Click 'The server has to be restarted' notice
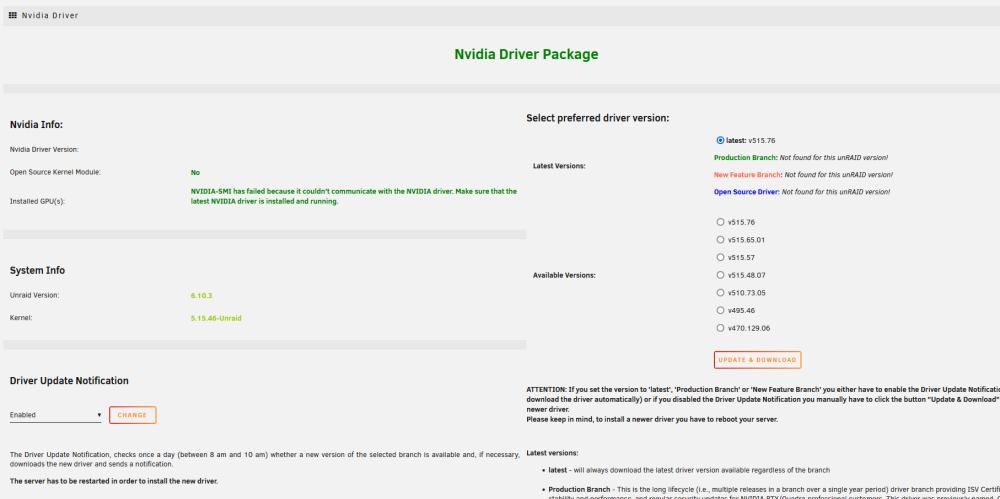Viewport: 1000px width, 499px height. (x=114, y=480)
